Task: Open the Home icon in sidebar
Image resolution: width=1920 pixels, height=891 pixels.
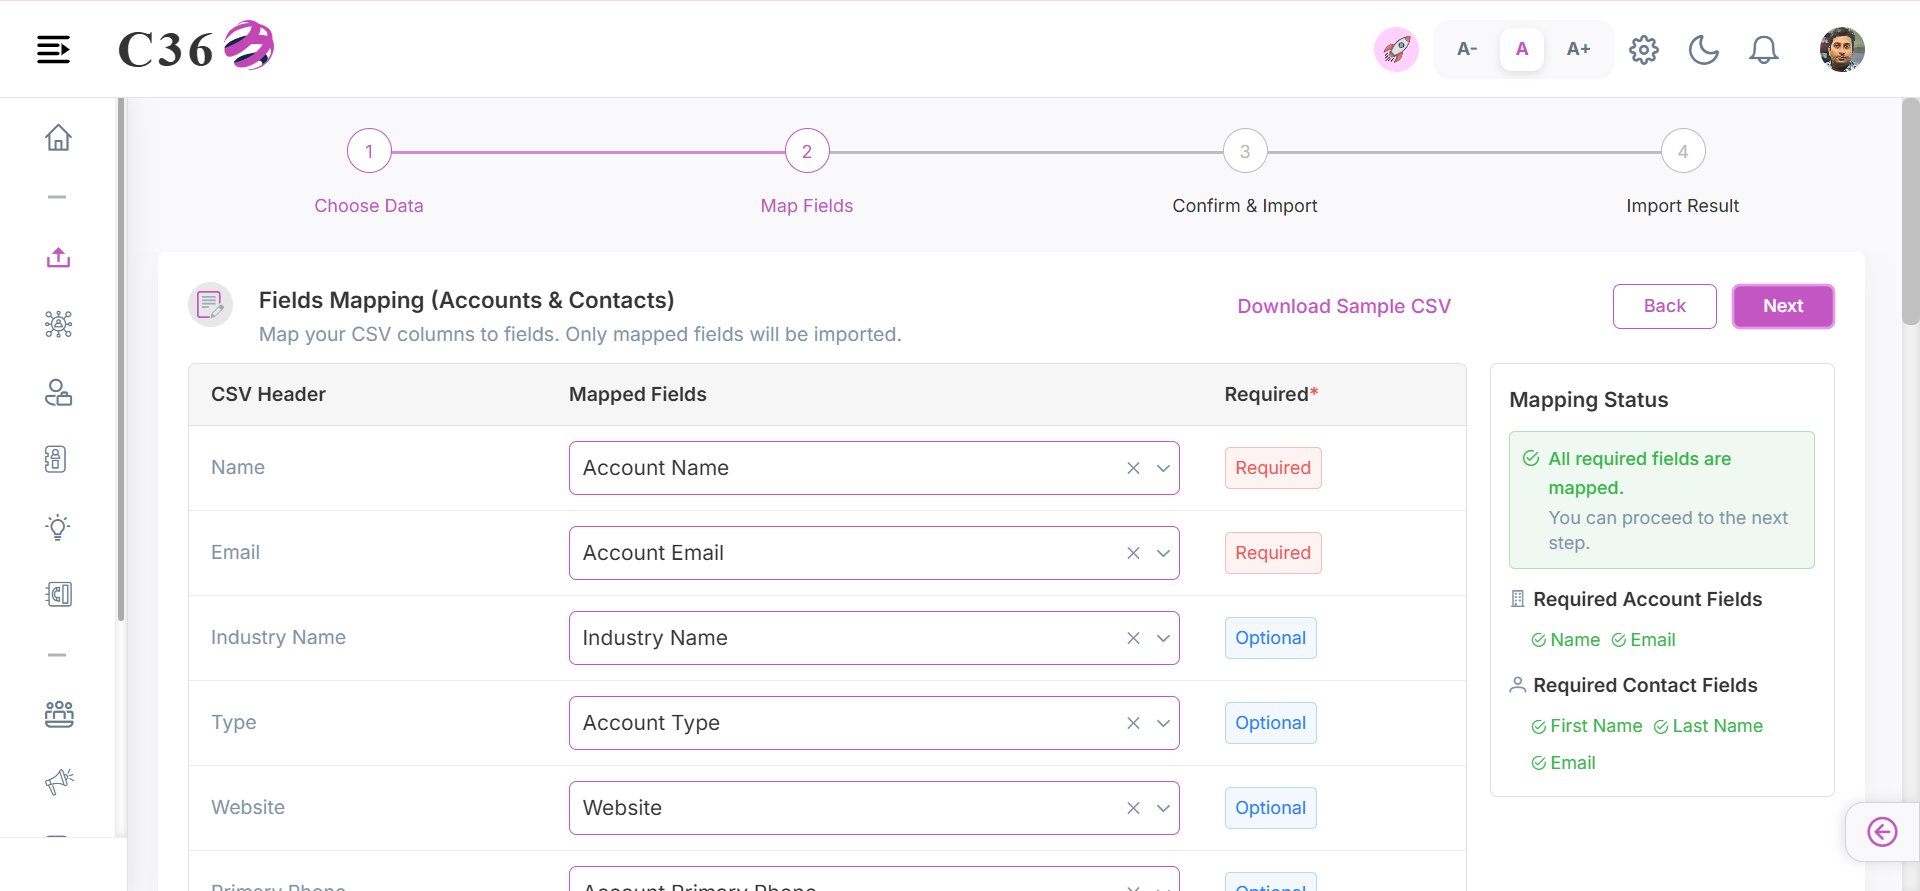Action: pyautogui.click(x=58, y=138)
